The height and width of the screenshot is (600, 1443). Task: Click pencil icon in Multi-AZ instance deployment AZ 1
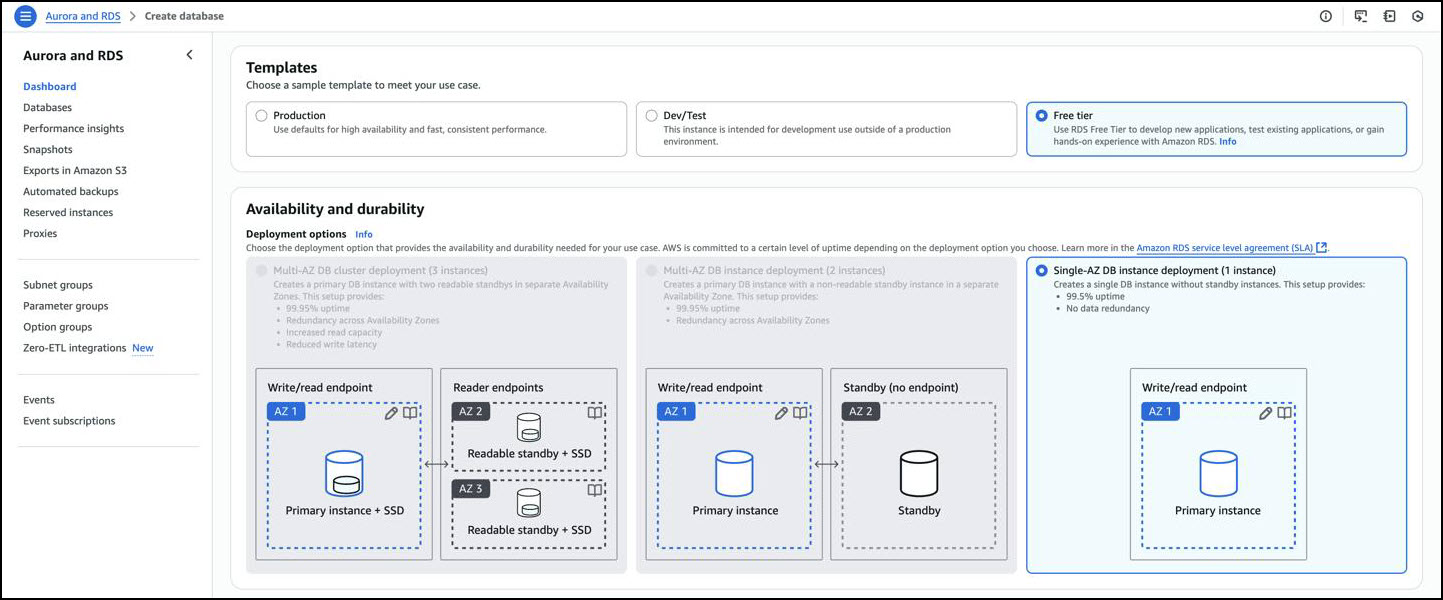click(781, 412)
